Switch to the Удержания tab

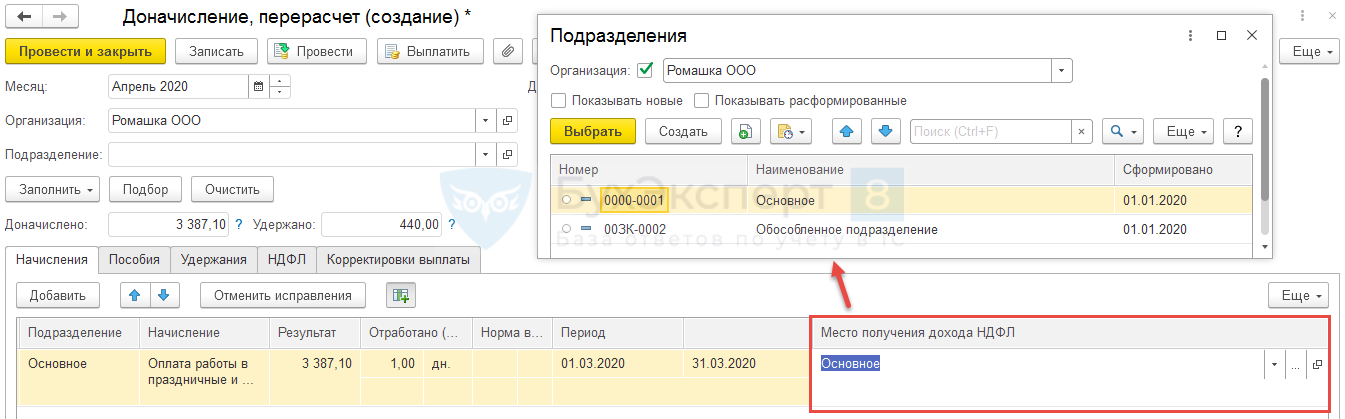click(214, 260)
